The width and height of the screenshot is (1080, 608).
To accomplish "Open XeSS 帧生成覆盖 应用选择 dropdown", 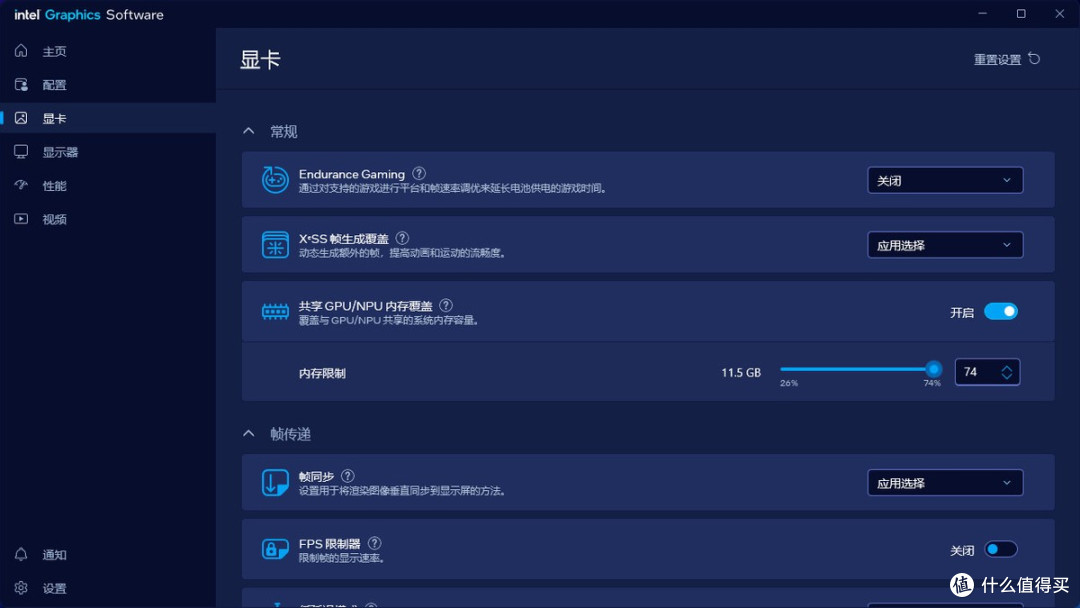I will 945,245.
